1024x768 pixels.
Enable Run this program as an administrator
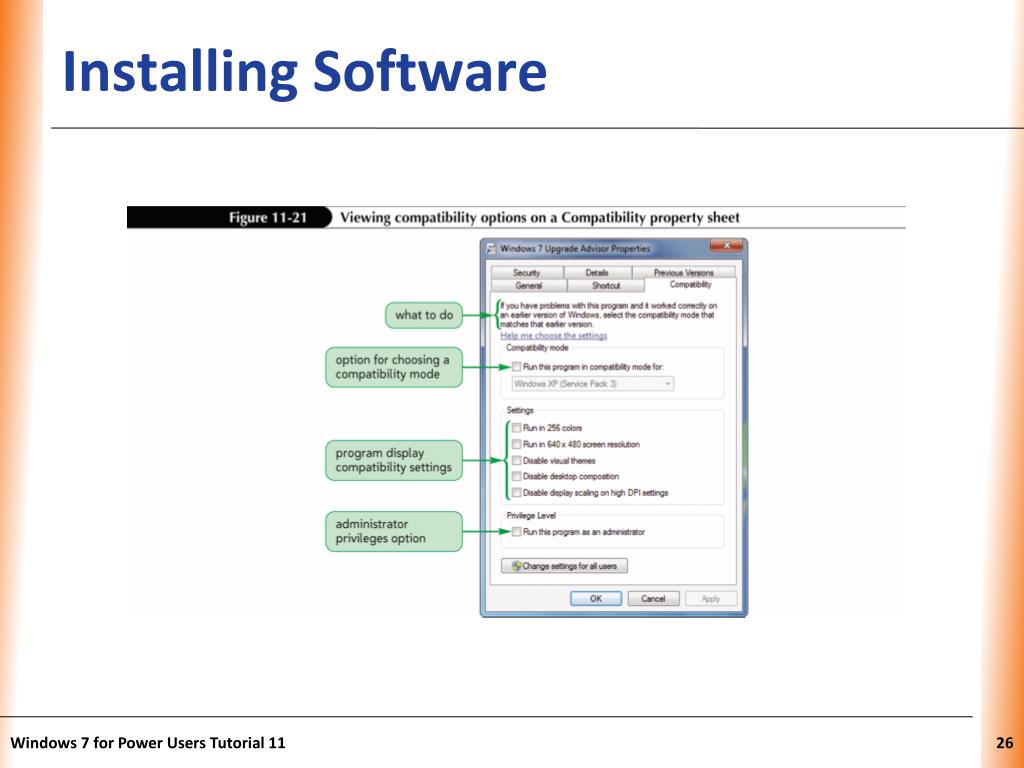coord(517,532)
